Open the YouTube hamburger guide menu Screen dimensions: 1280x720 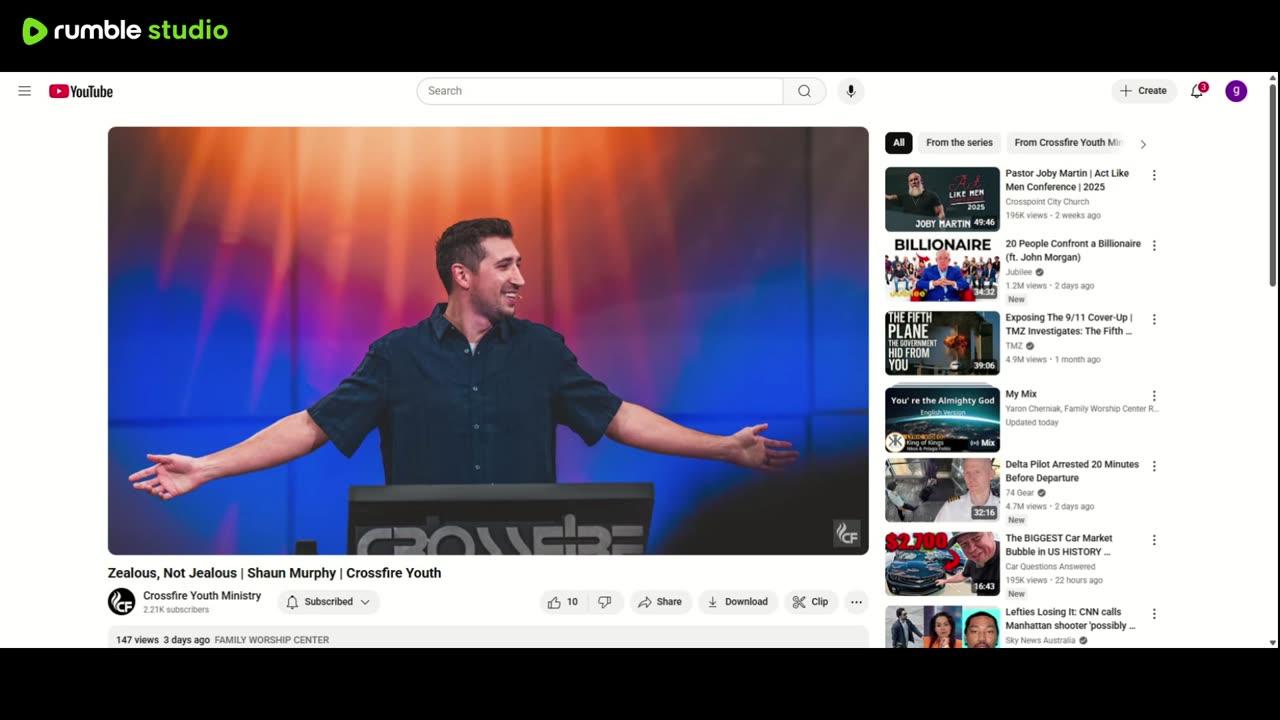click(24, 91)
